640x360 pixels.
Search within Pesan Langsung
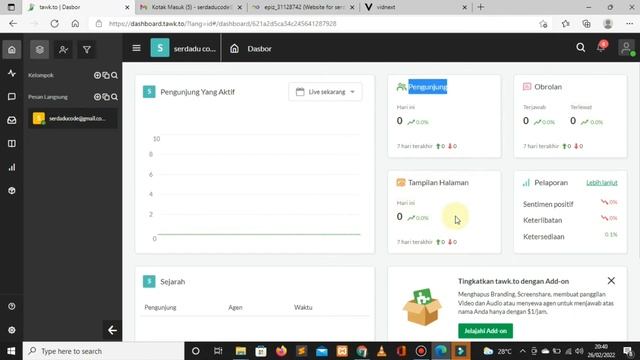[114, 97]
